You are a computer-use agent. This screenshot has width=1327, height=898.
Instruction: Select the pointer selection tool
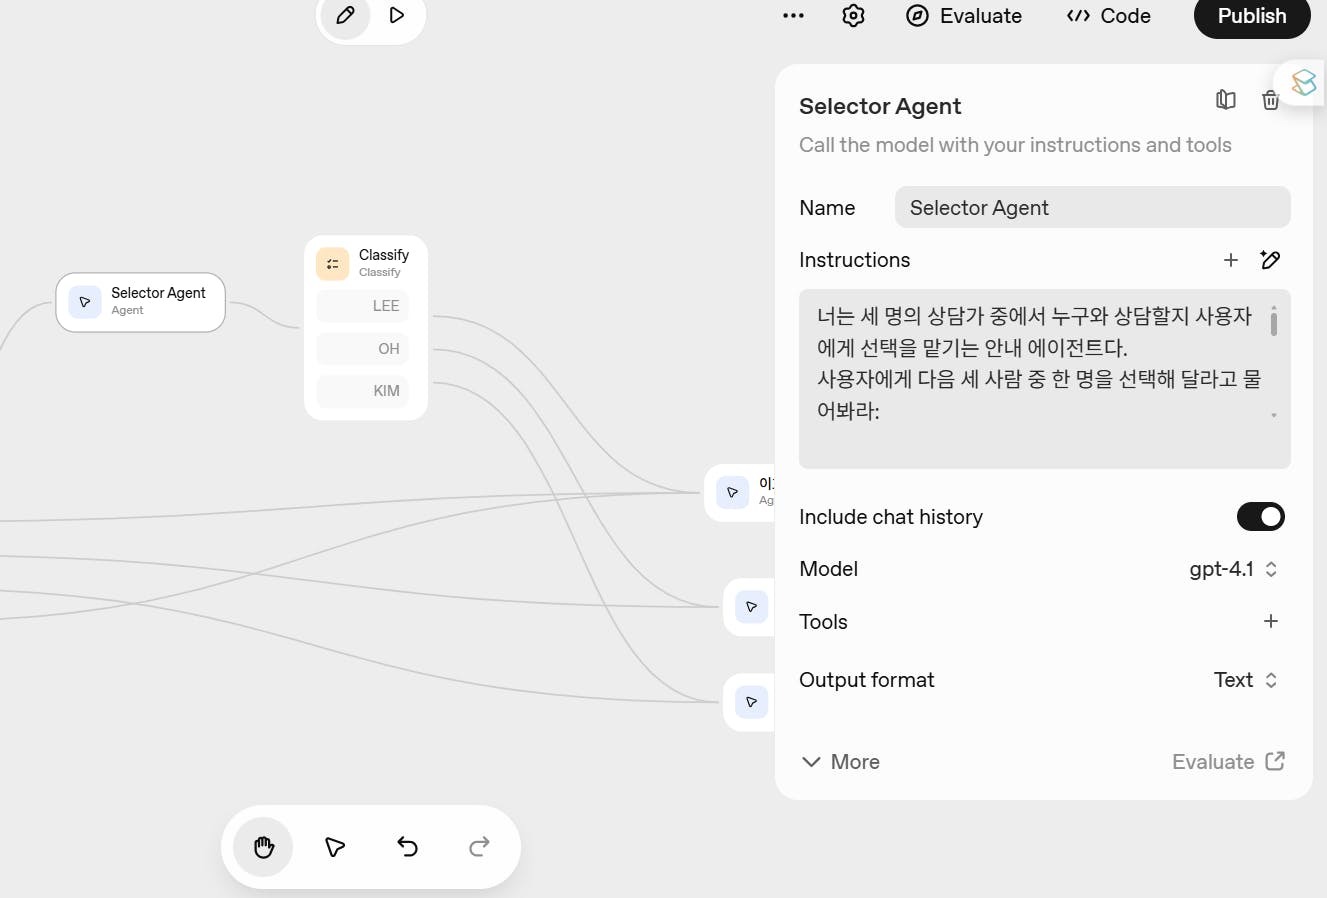pyautogui.click(x=335, y=847)
